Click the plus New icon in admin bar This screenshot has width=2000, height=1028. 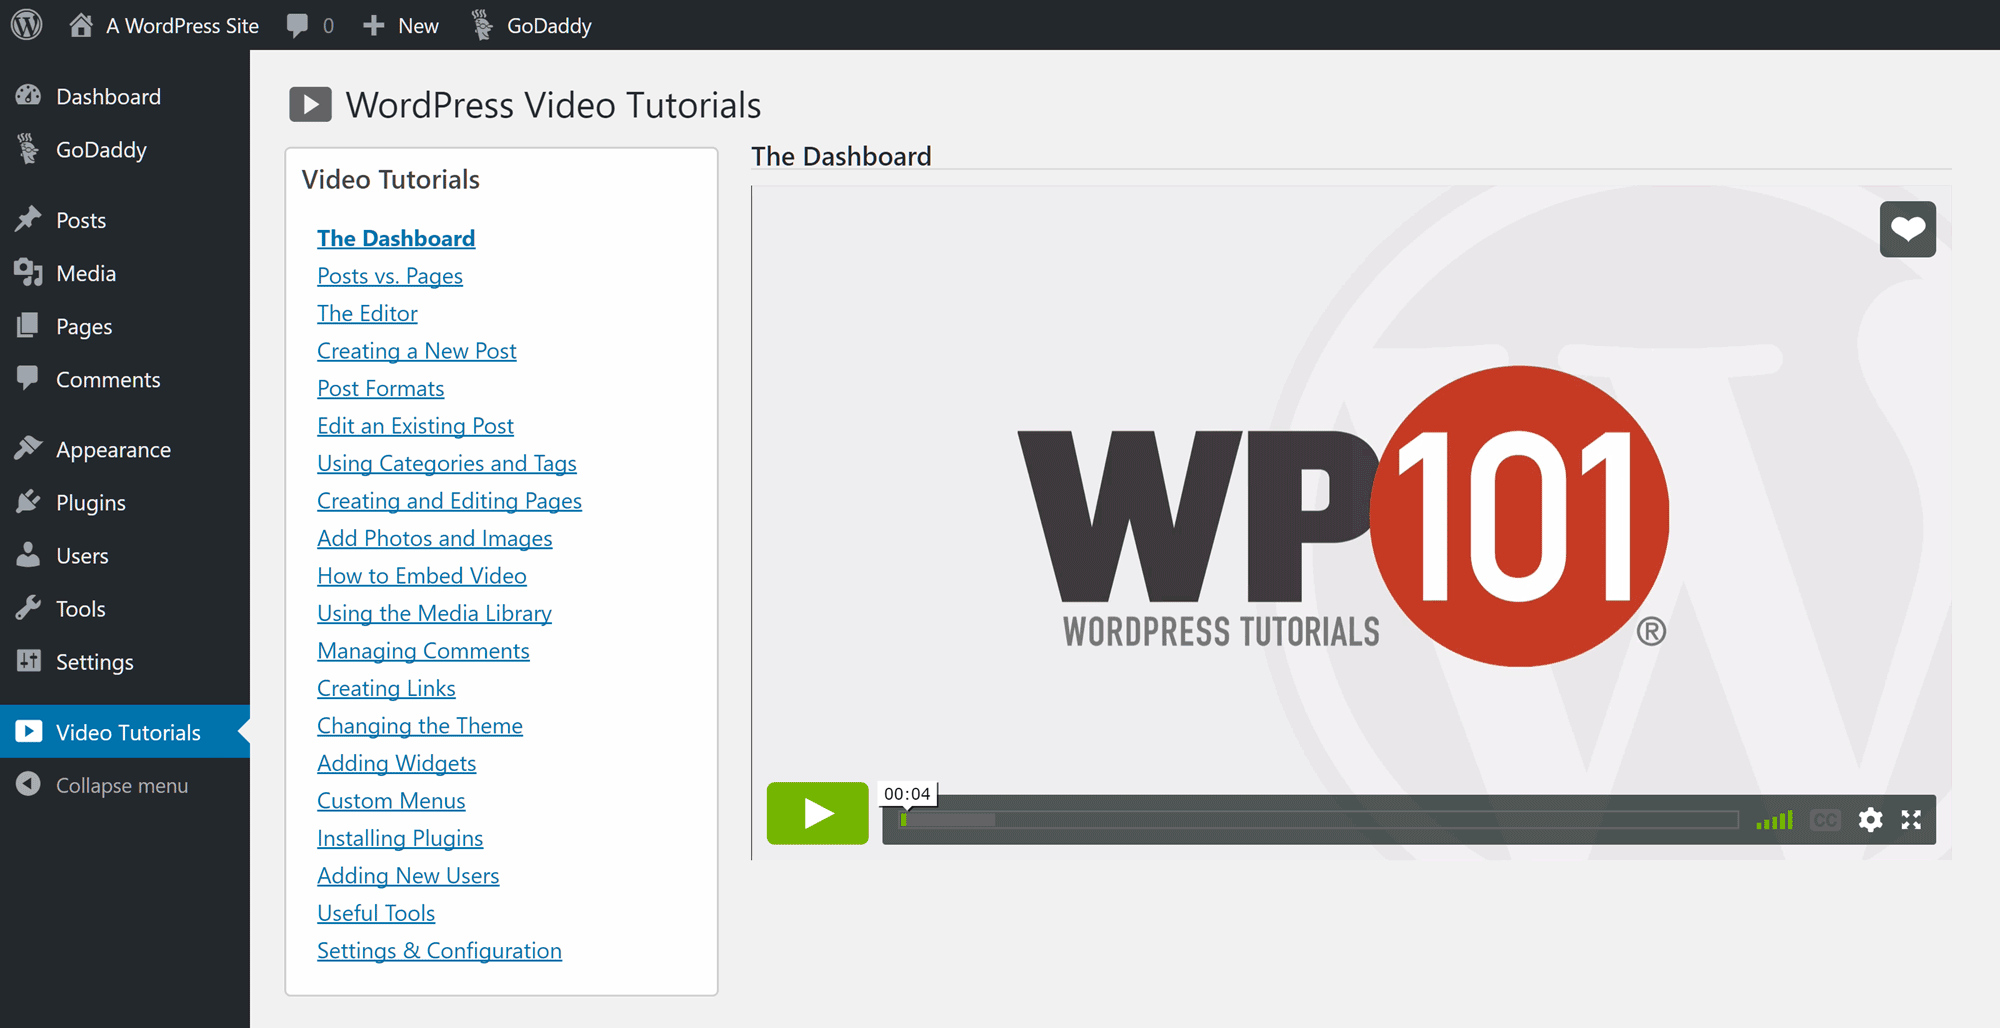pyautogui.click(x=374, y=26)
